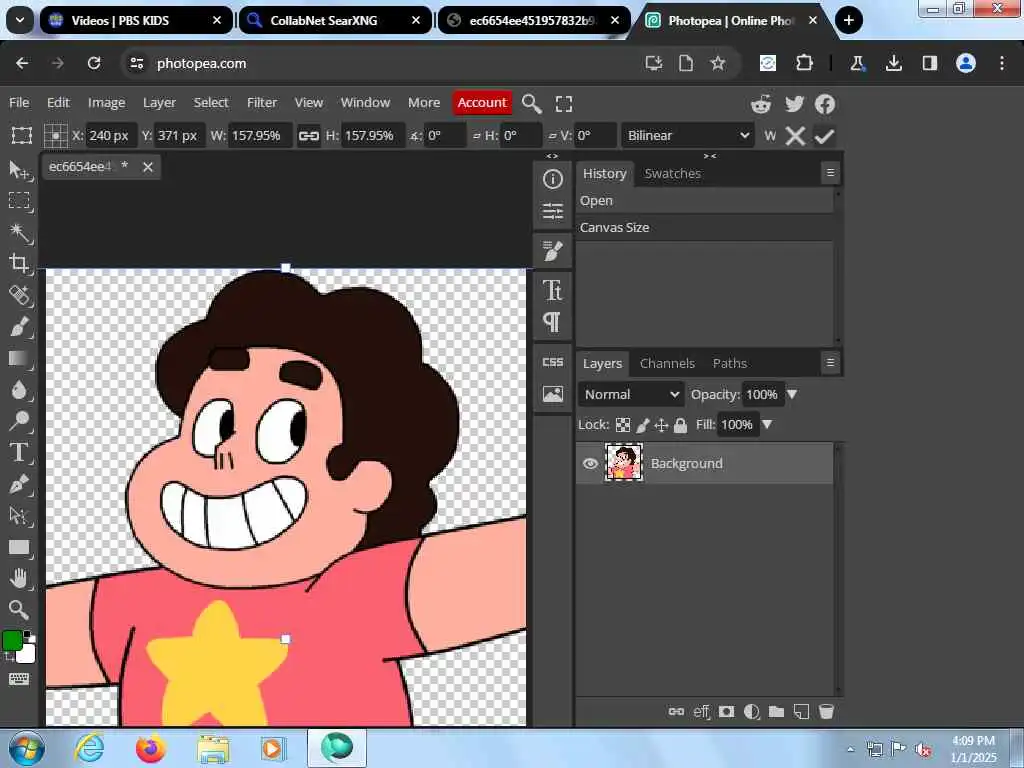Expand the Opacity slider arrow
This screenshot has width=1024, height=768.
coord(792,394)
